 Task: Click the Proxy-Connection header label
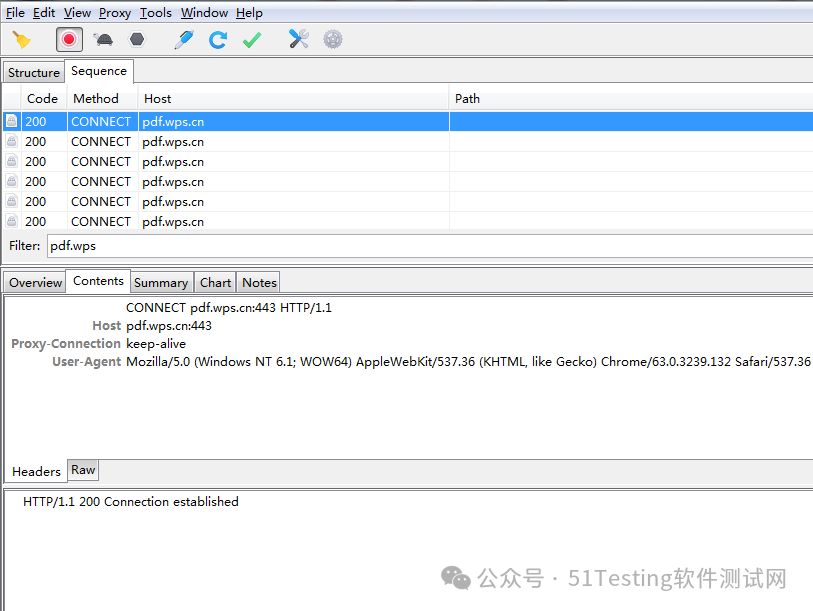66,344
